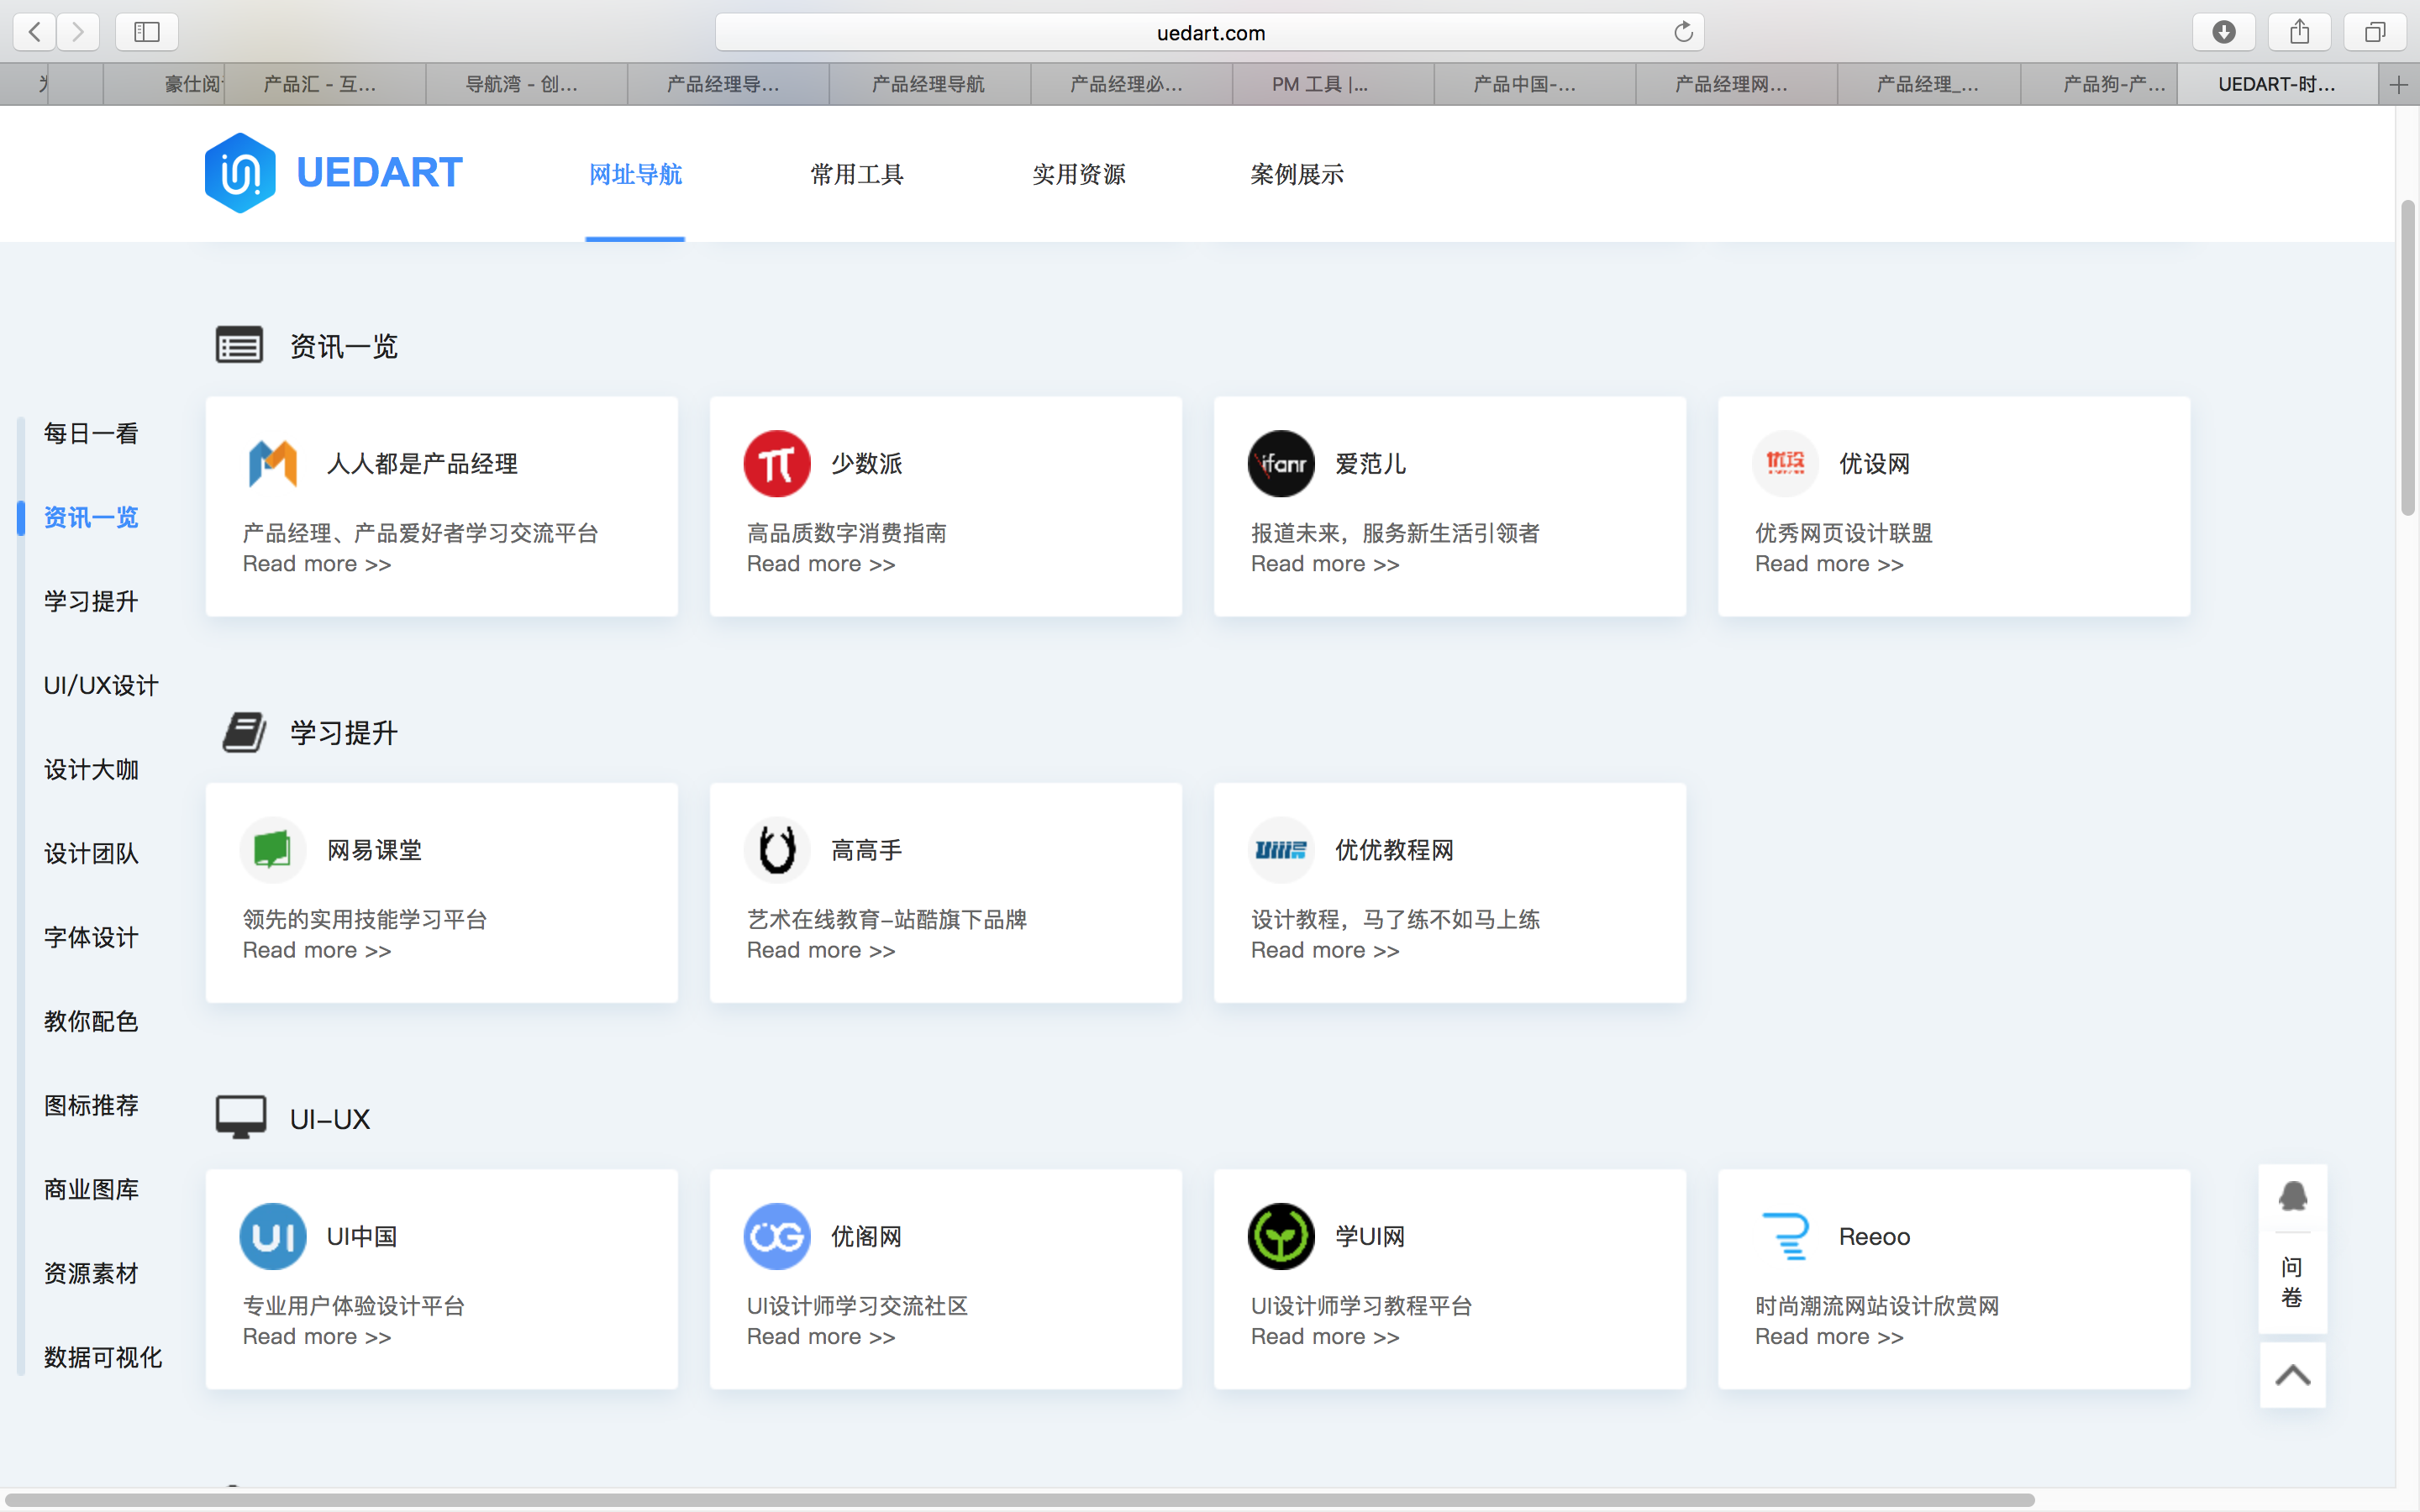This screenshot has height=1512, width=2420.
Task: Click the back-to-top arrow button
Action: 2293,1375
